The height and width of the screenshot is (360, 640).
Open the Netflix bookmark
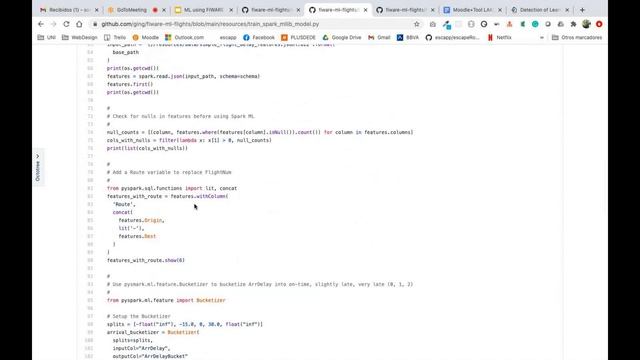[500, 37]
